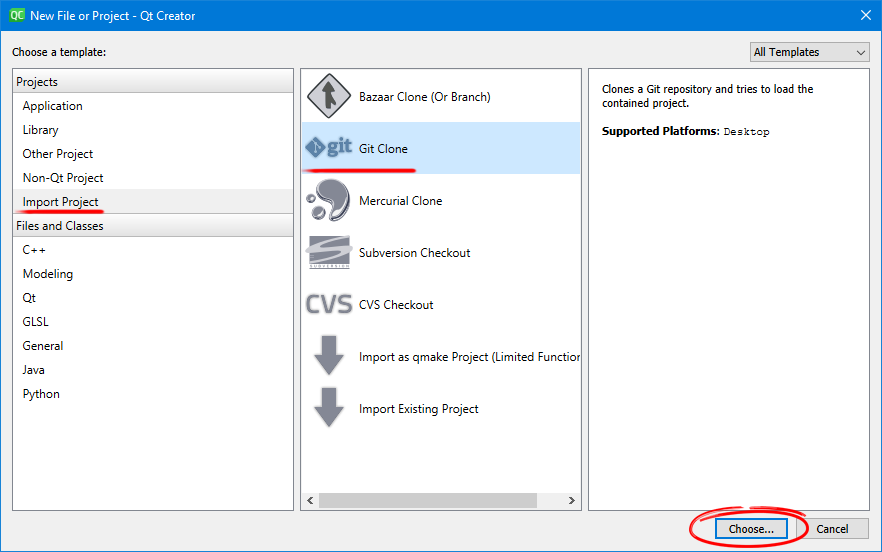
Task: Click the Cancel button
Action: tap(832, 529)
